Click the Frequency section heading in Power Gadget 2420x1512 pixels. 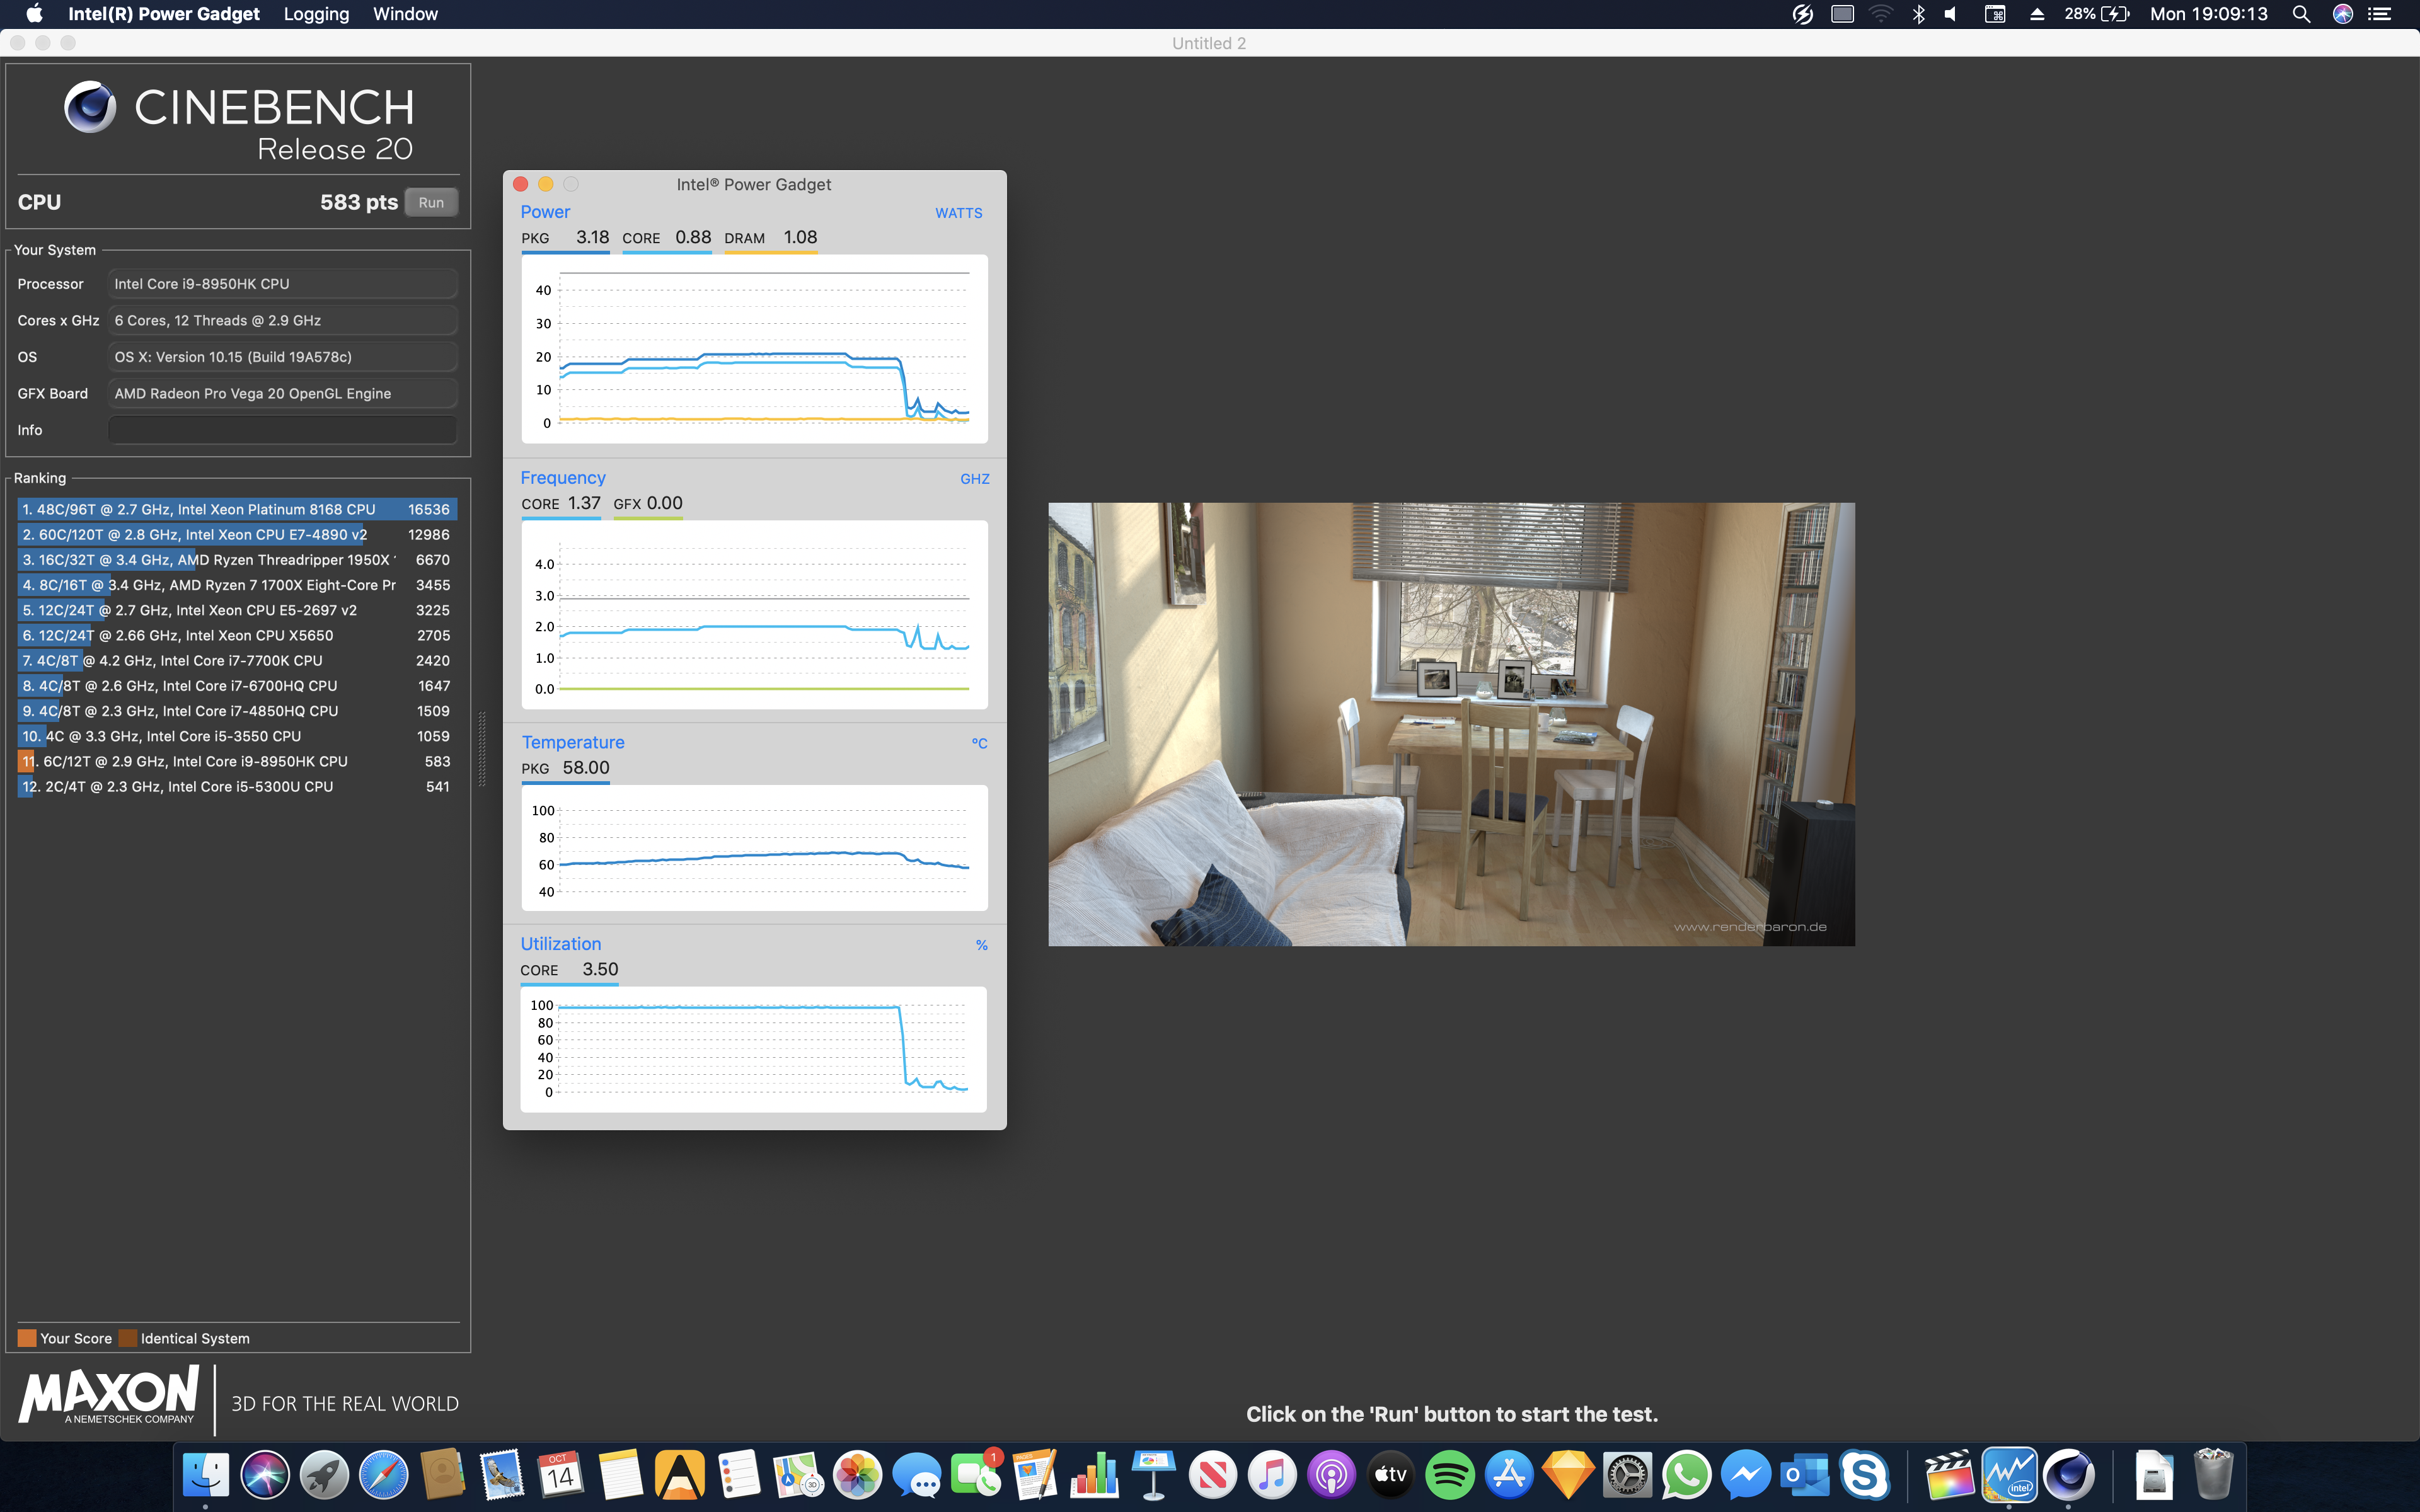coord(563,478)
